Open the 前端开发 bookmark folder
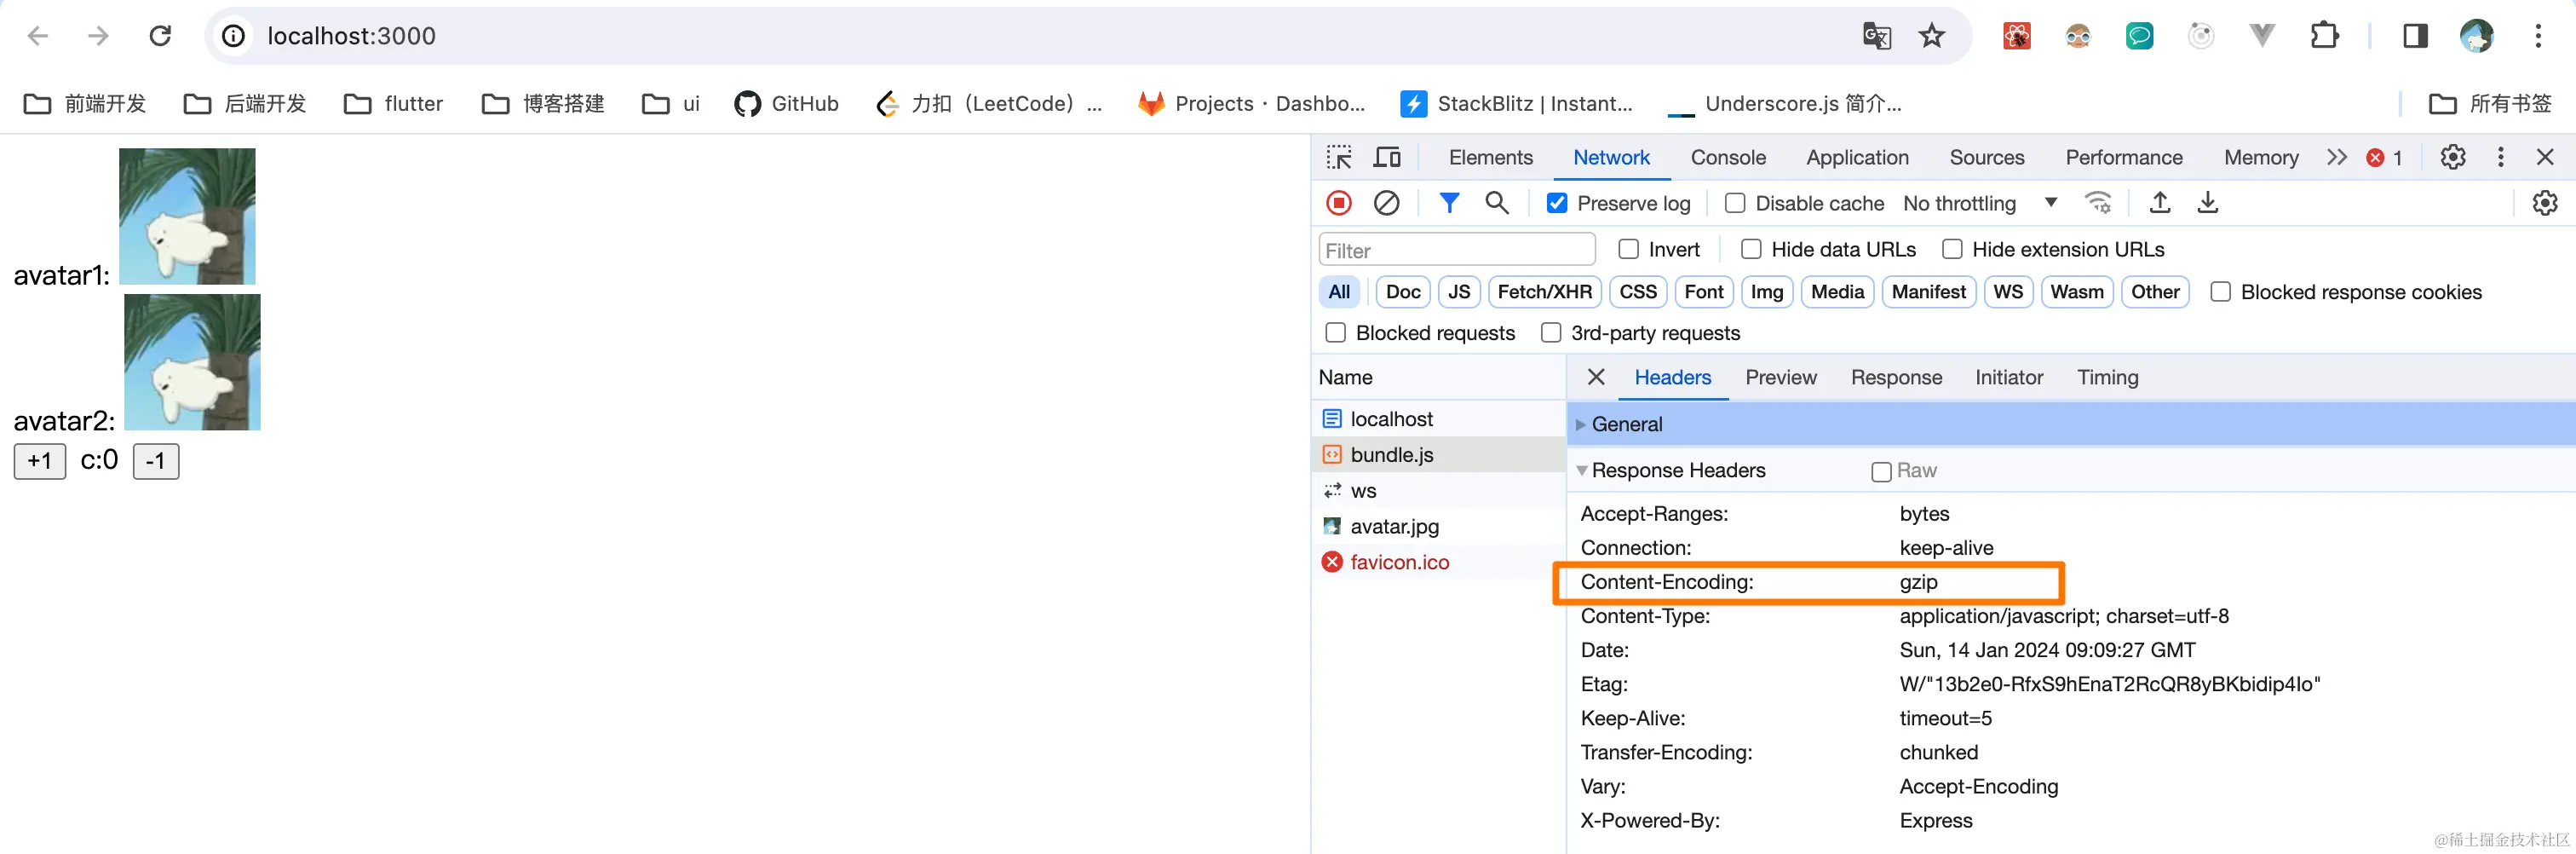This screenshot has width=2576, height=854. [x=85, y=104]
